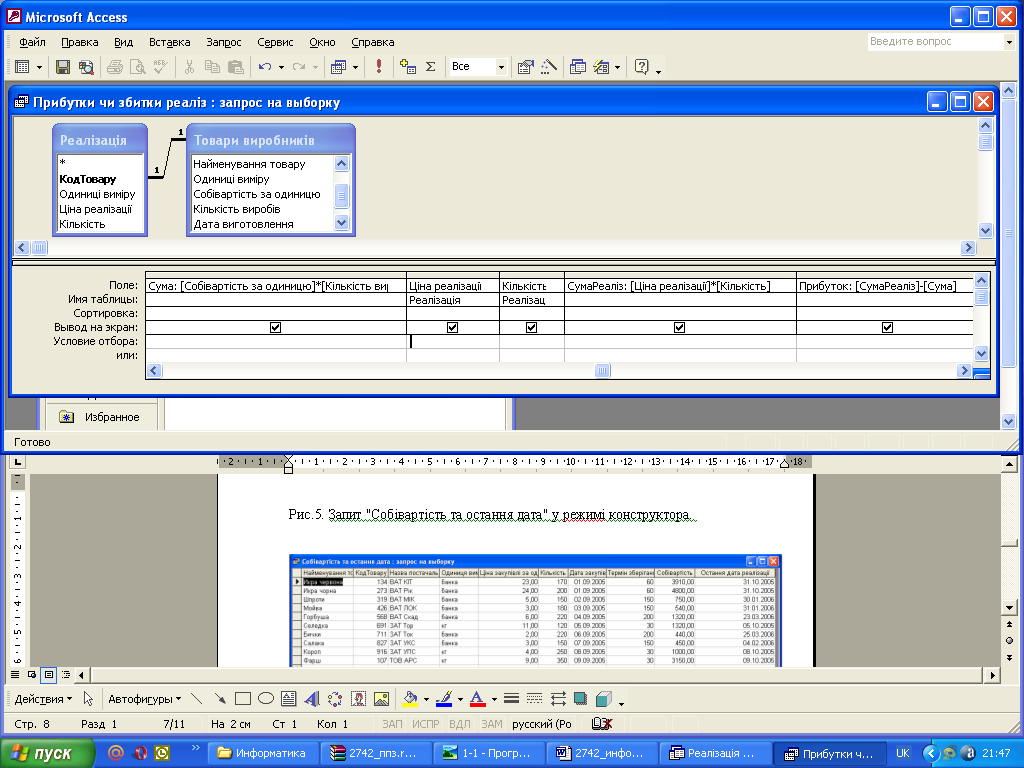Toggle the Show checkbox under the Прибуток column
Screen dimensions: 1024x768
click(x=886, y=327)
